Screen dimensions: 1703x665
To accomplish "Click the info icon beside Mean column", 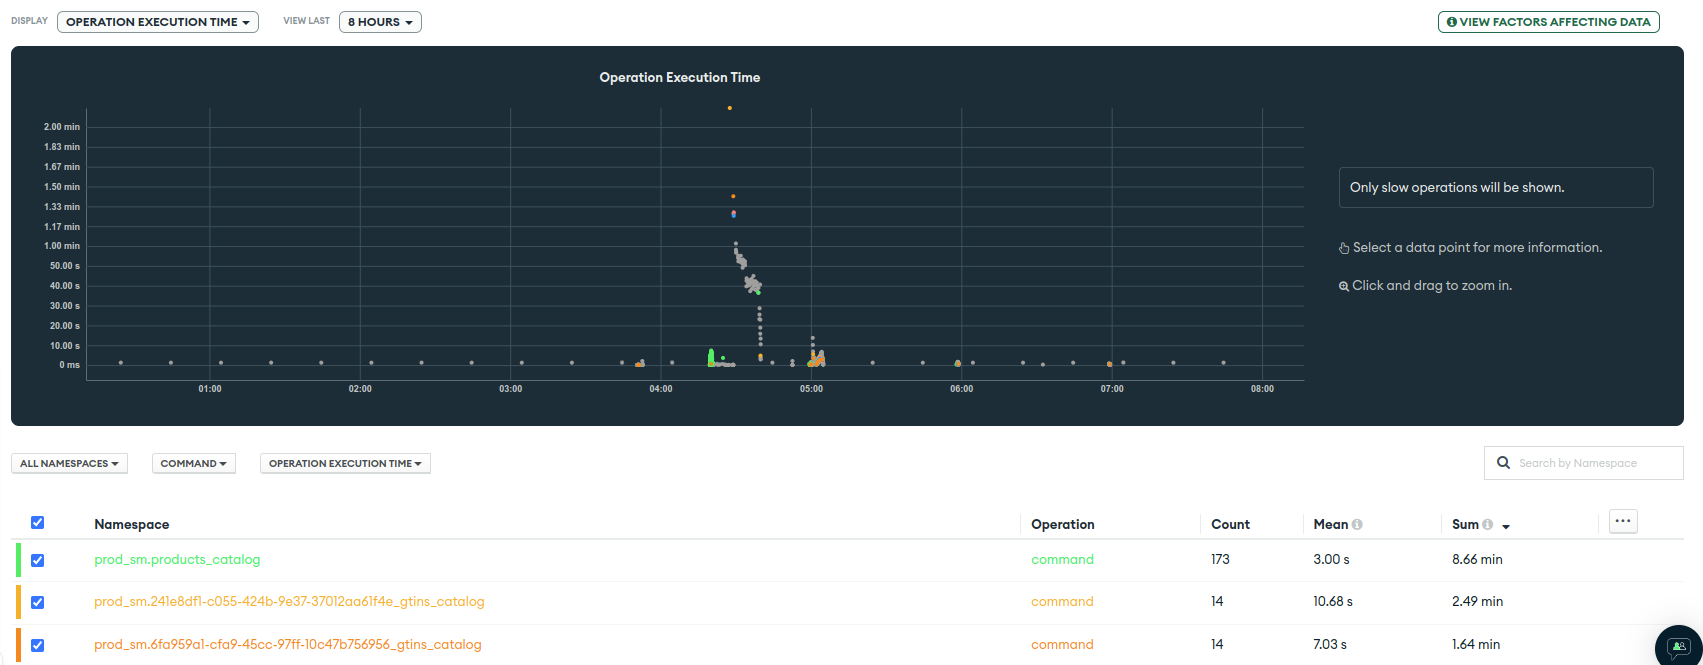I will [x=1357, y=525].
